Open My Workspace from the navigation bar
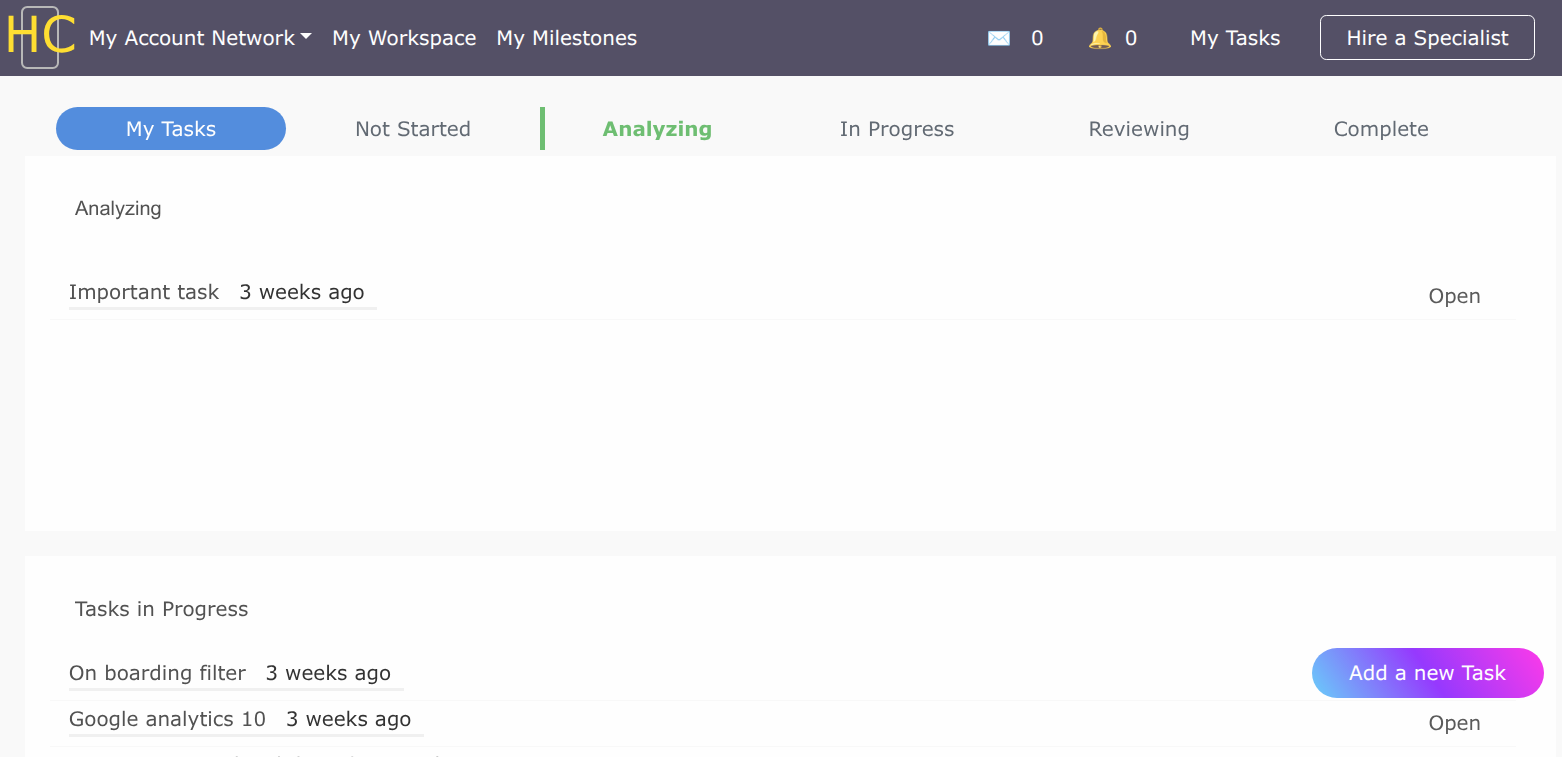 click(404, 38)
